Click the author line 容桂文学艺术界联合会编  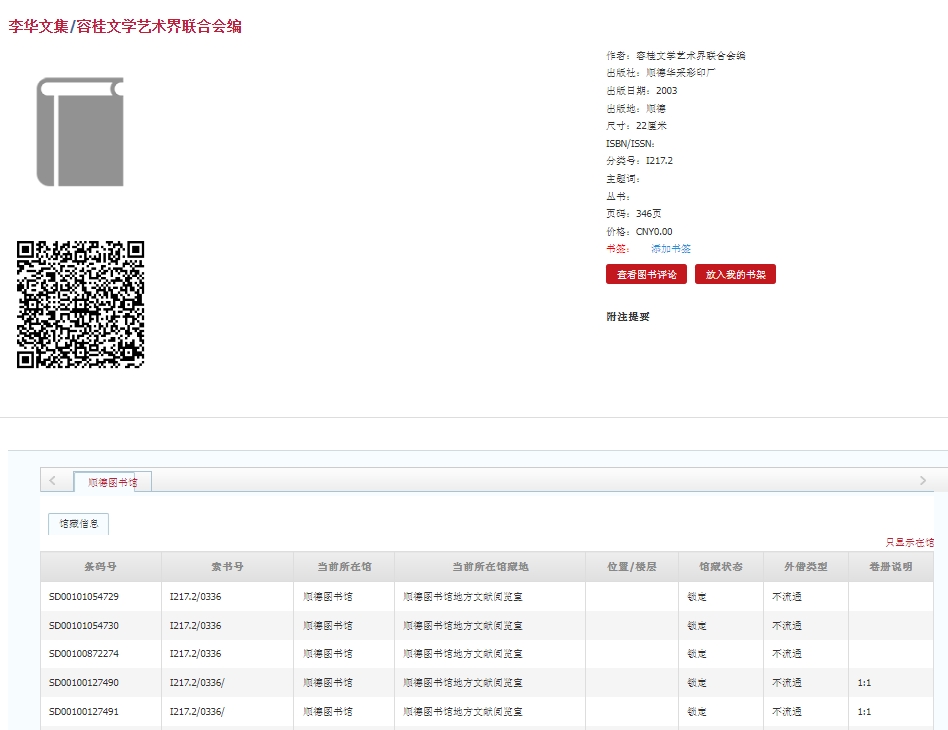676,56
